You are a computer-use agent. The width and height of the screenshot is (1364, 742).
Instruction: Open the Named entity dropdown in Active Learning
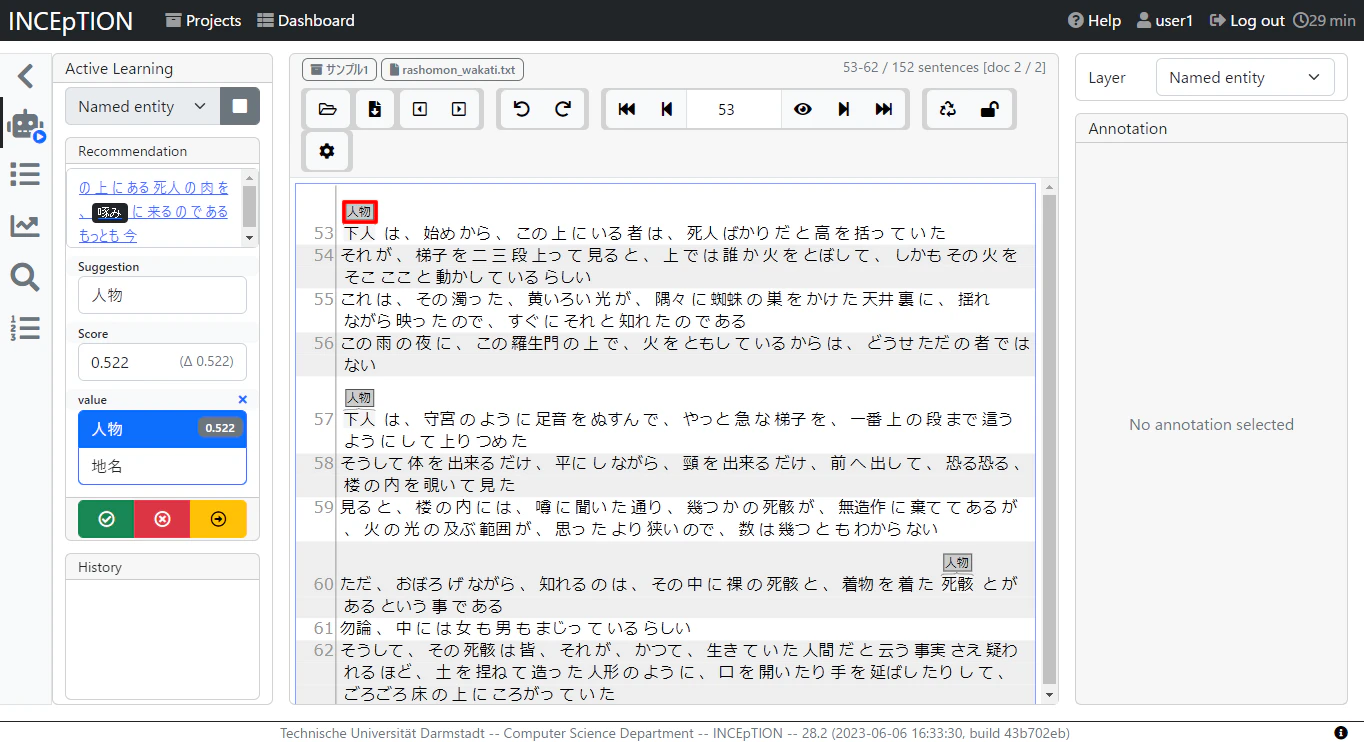click(x=142, y=106)
